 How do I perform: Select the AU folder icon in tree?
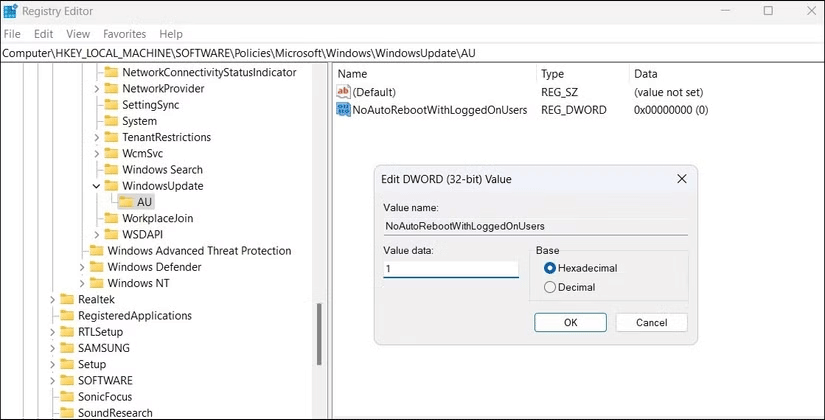(126, 202)
